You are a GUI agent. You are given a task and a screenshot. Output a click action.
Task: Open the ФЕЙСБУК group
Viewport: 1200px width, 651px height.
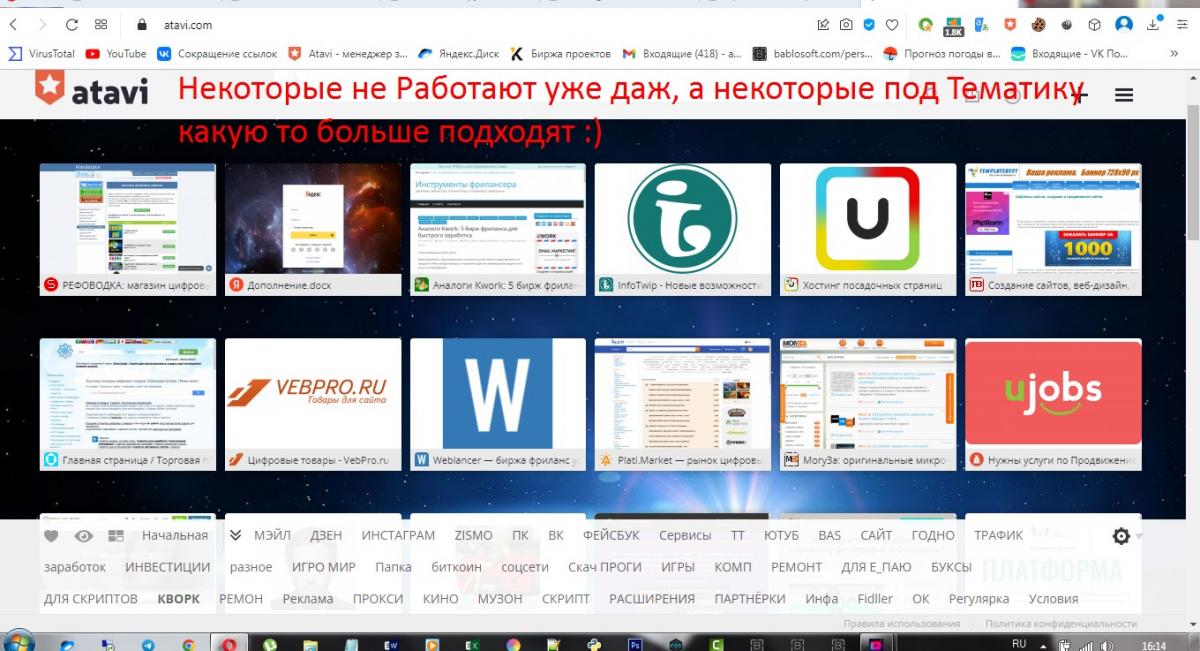611,535
